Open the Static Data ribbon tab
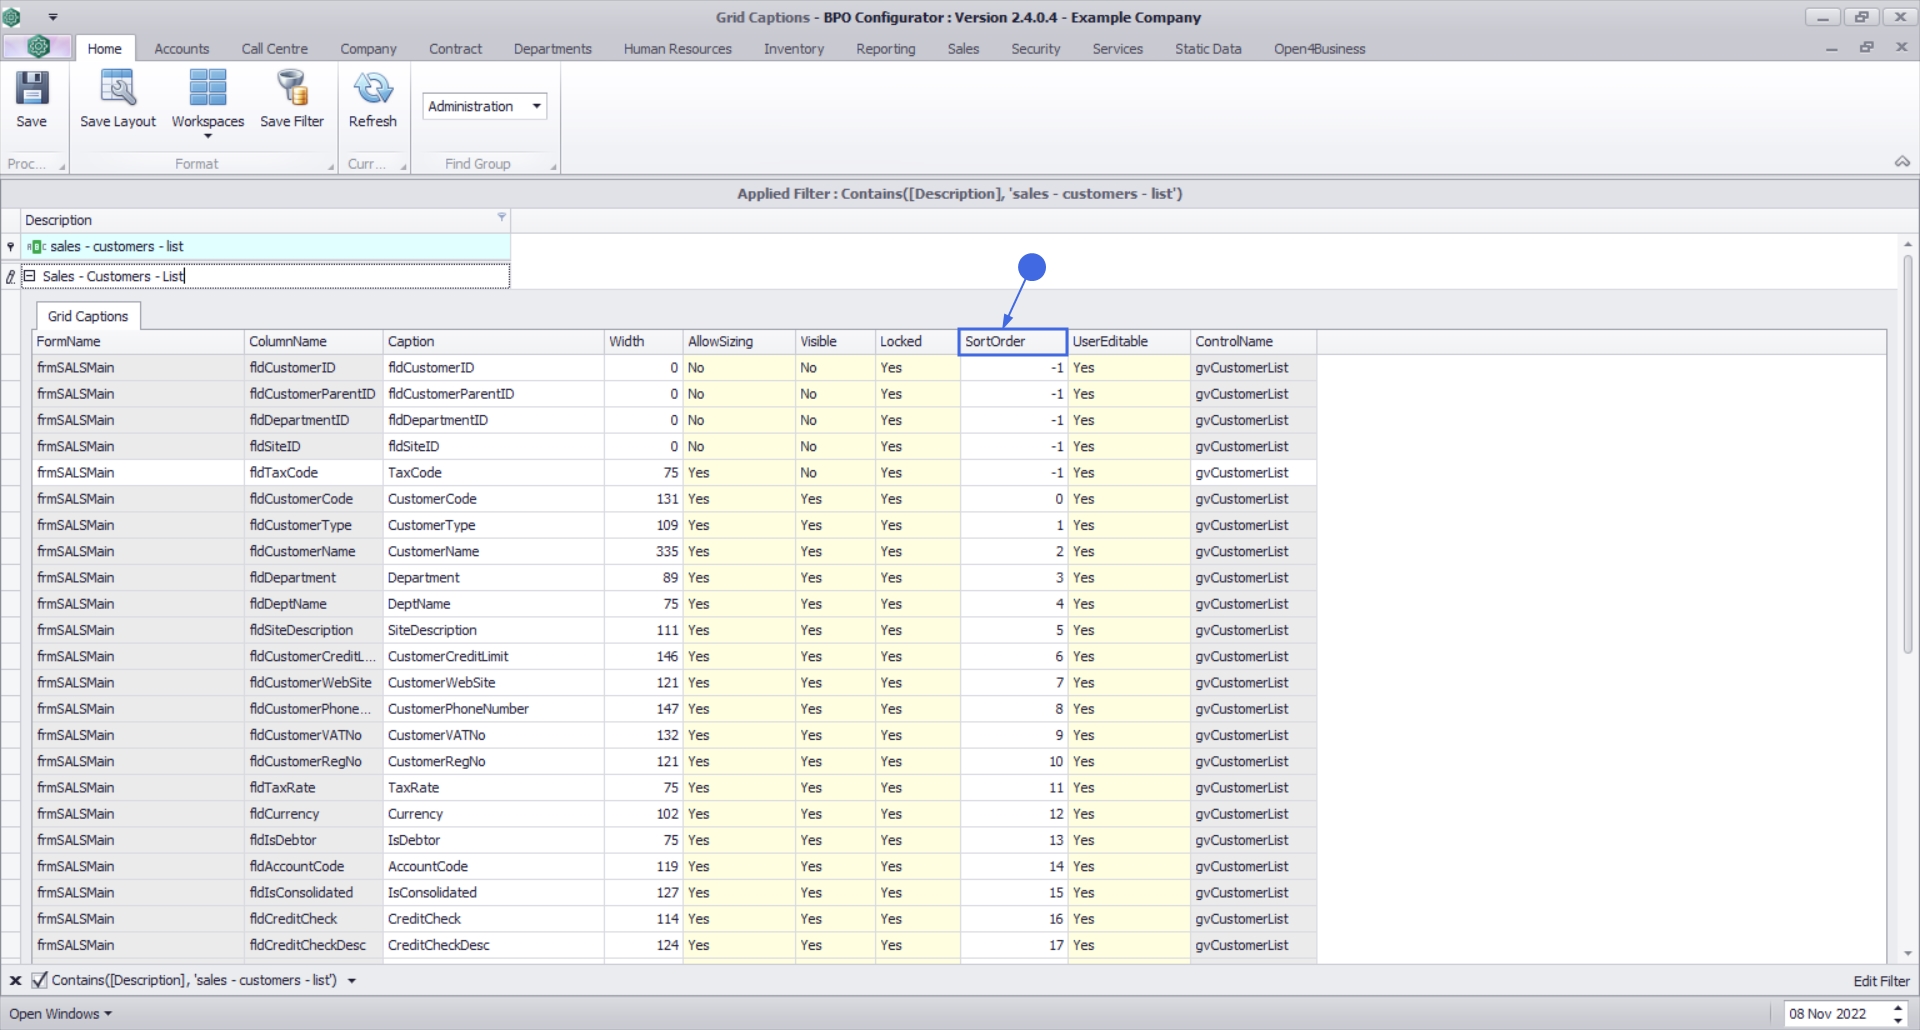Image resolution: width=1920 pixels, height=1030 pixels. tap(1207, 49)
